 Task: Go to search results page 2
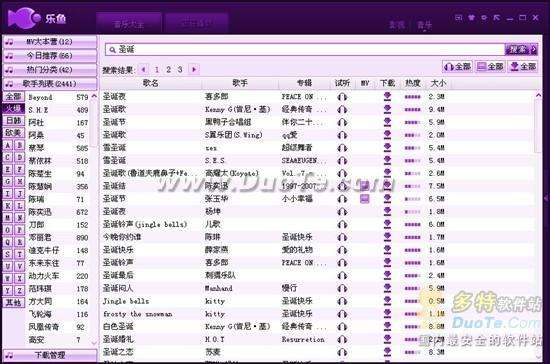click(x=168, y=69)
